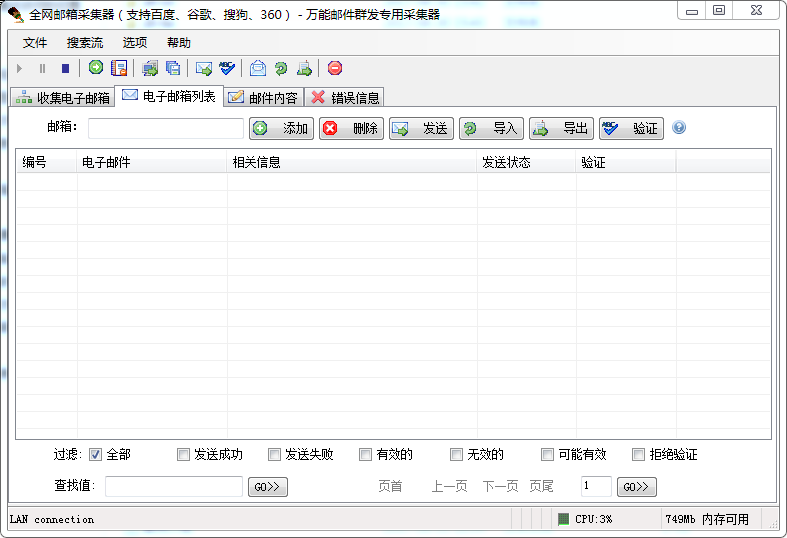Select the 电子邮箱列表 tab
This screenshot has height=538, width=787.
(169, 96)
